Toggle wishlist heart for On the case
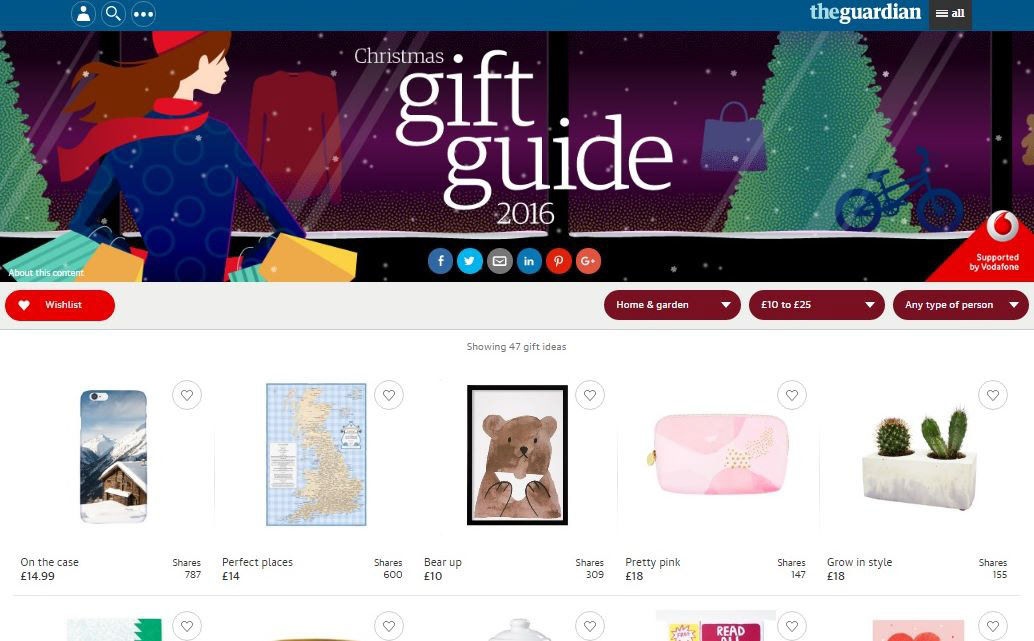The image size is (1034, 641). tap(187, 395)
